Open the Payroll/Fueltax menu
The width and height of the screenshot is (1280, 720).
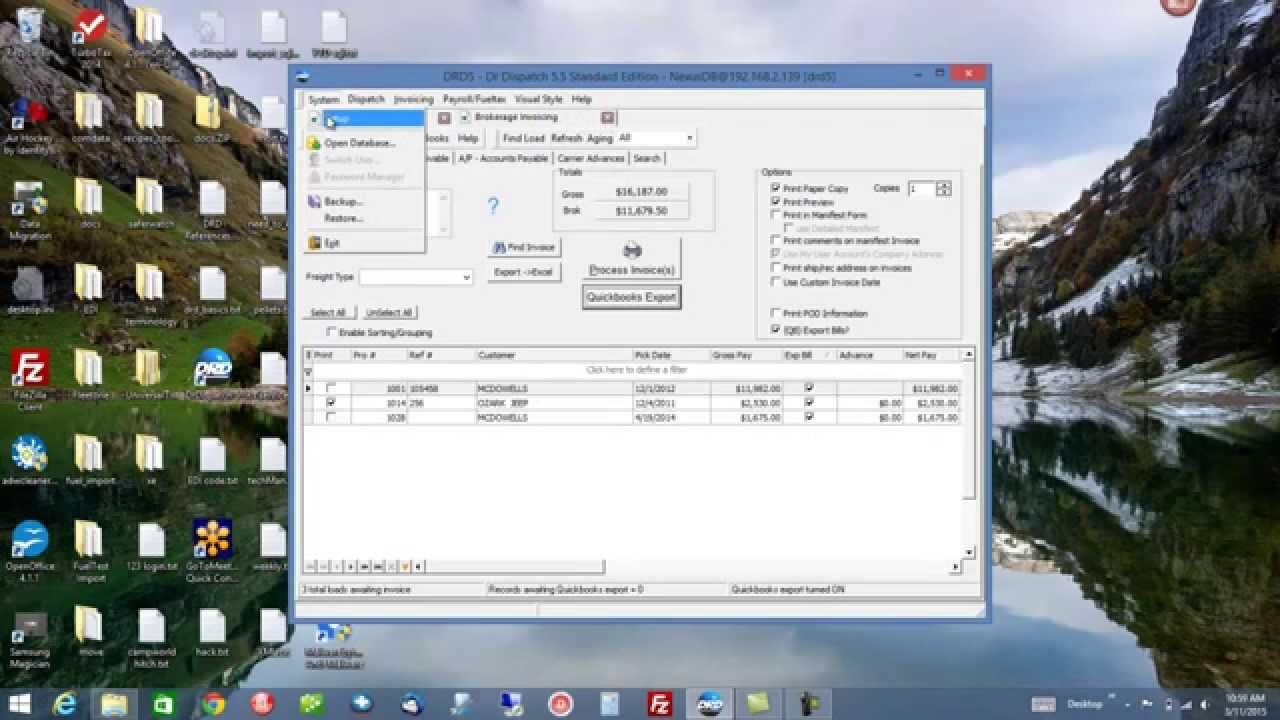(475, 99)
